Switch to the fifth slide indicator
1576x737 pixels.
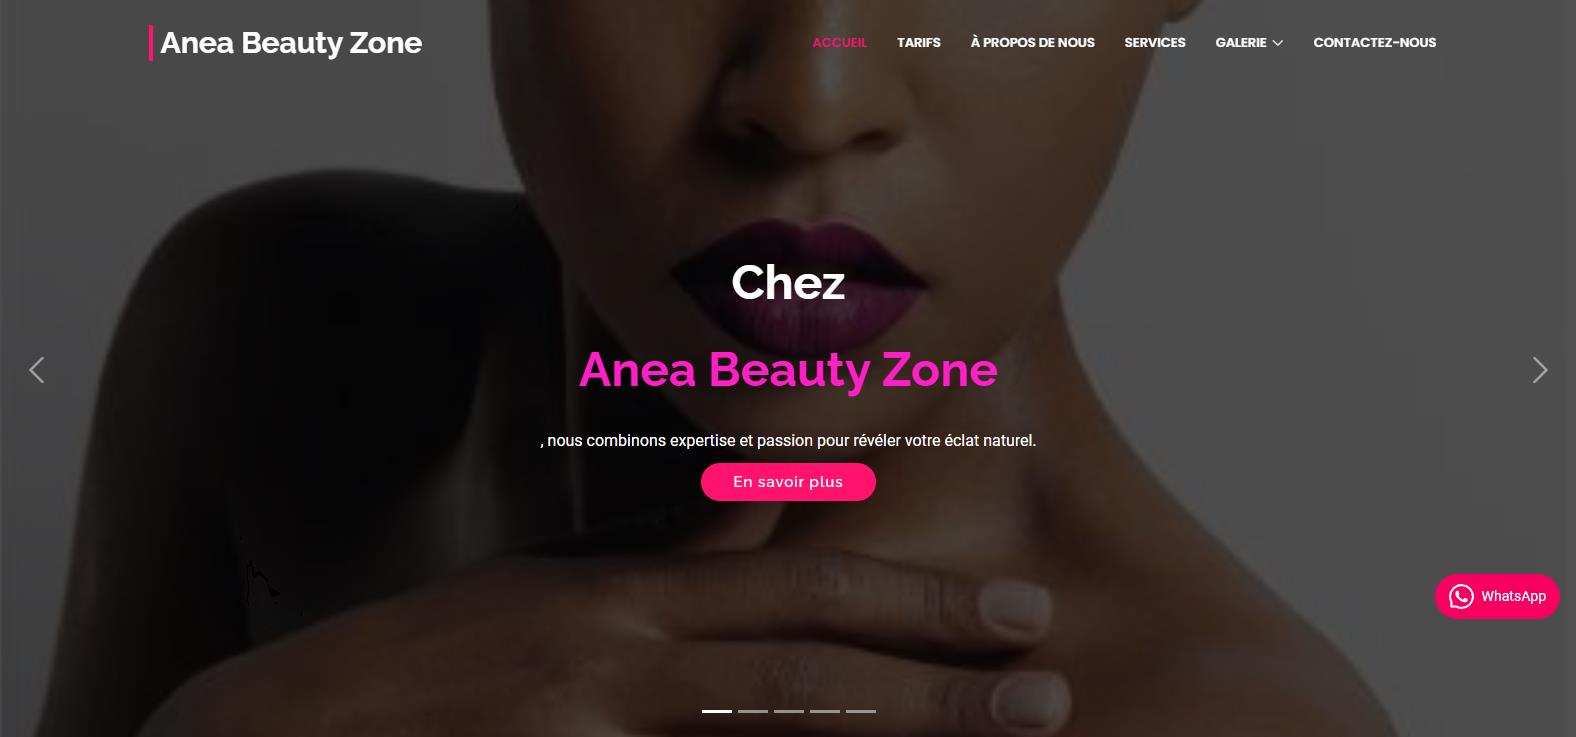pos(861,711)
